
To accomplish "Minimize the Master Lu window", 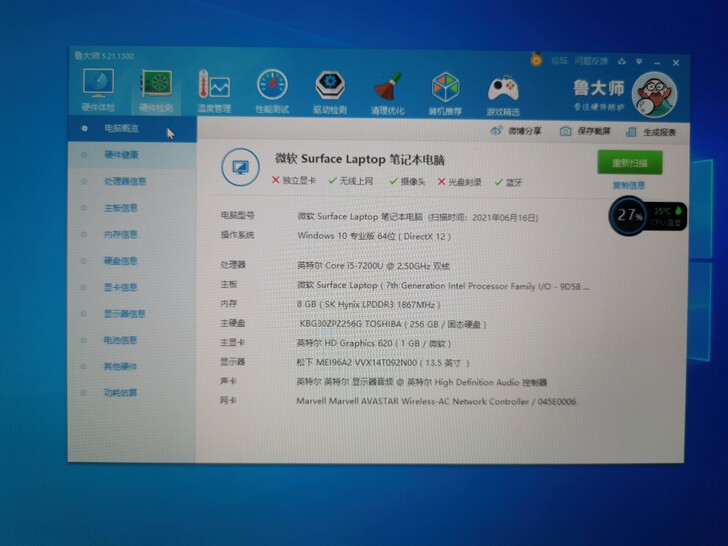I will tap(657, 62).
